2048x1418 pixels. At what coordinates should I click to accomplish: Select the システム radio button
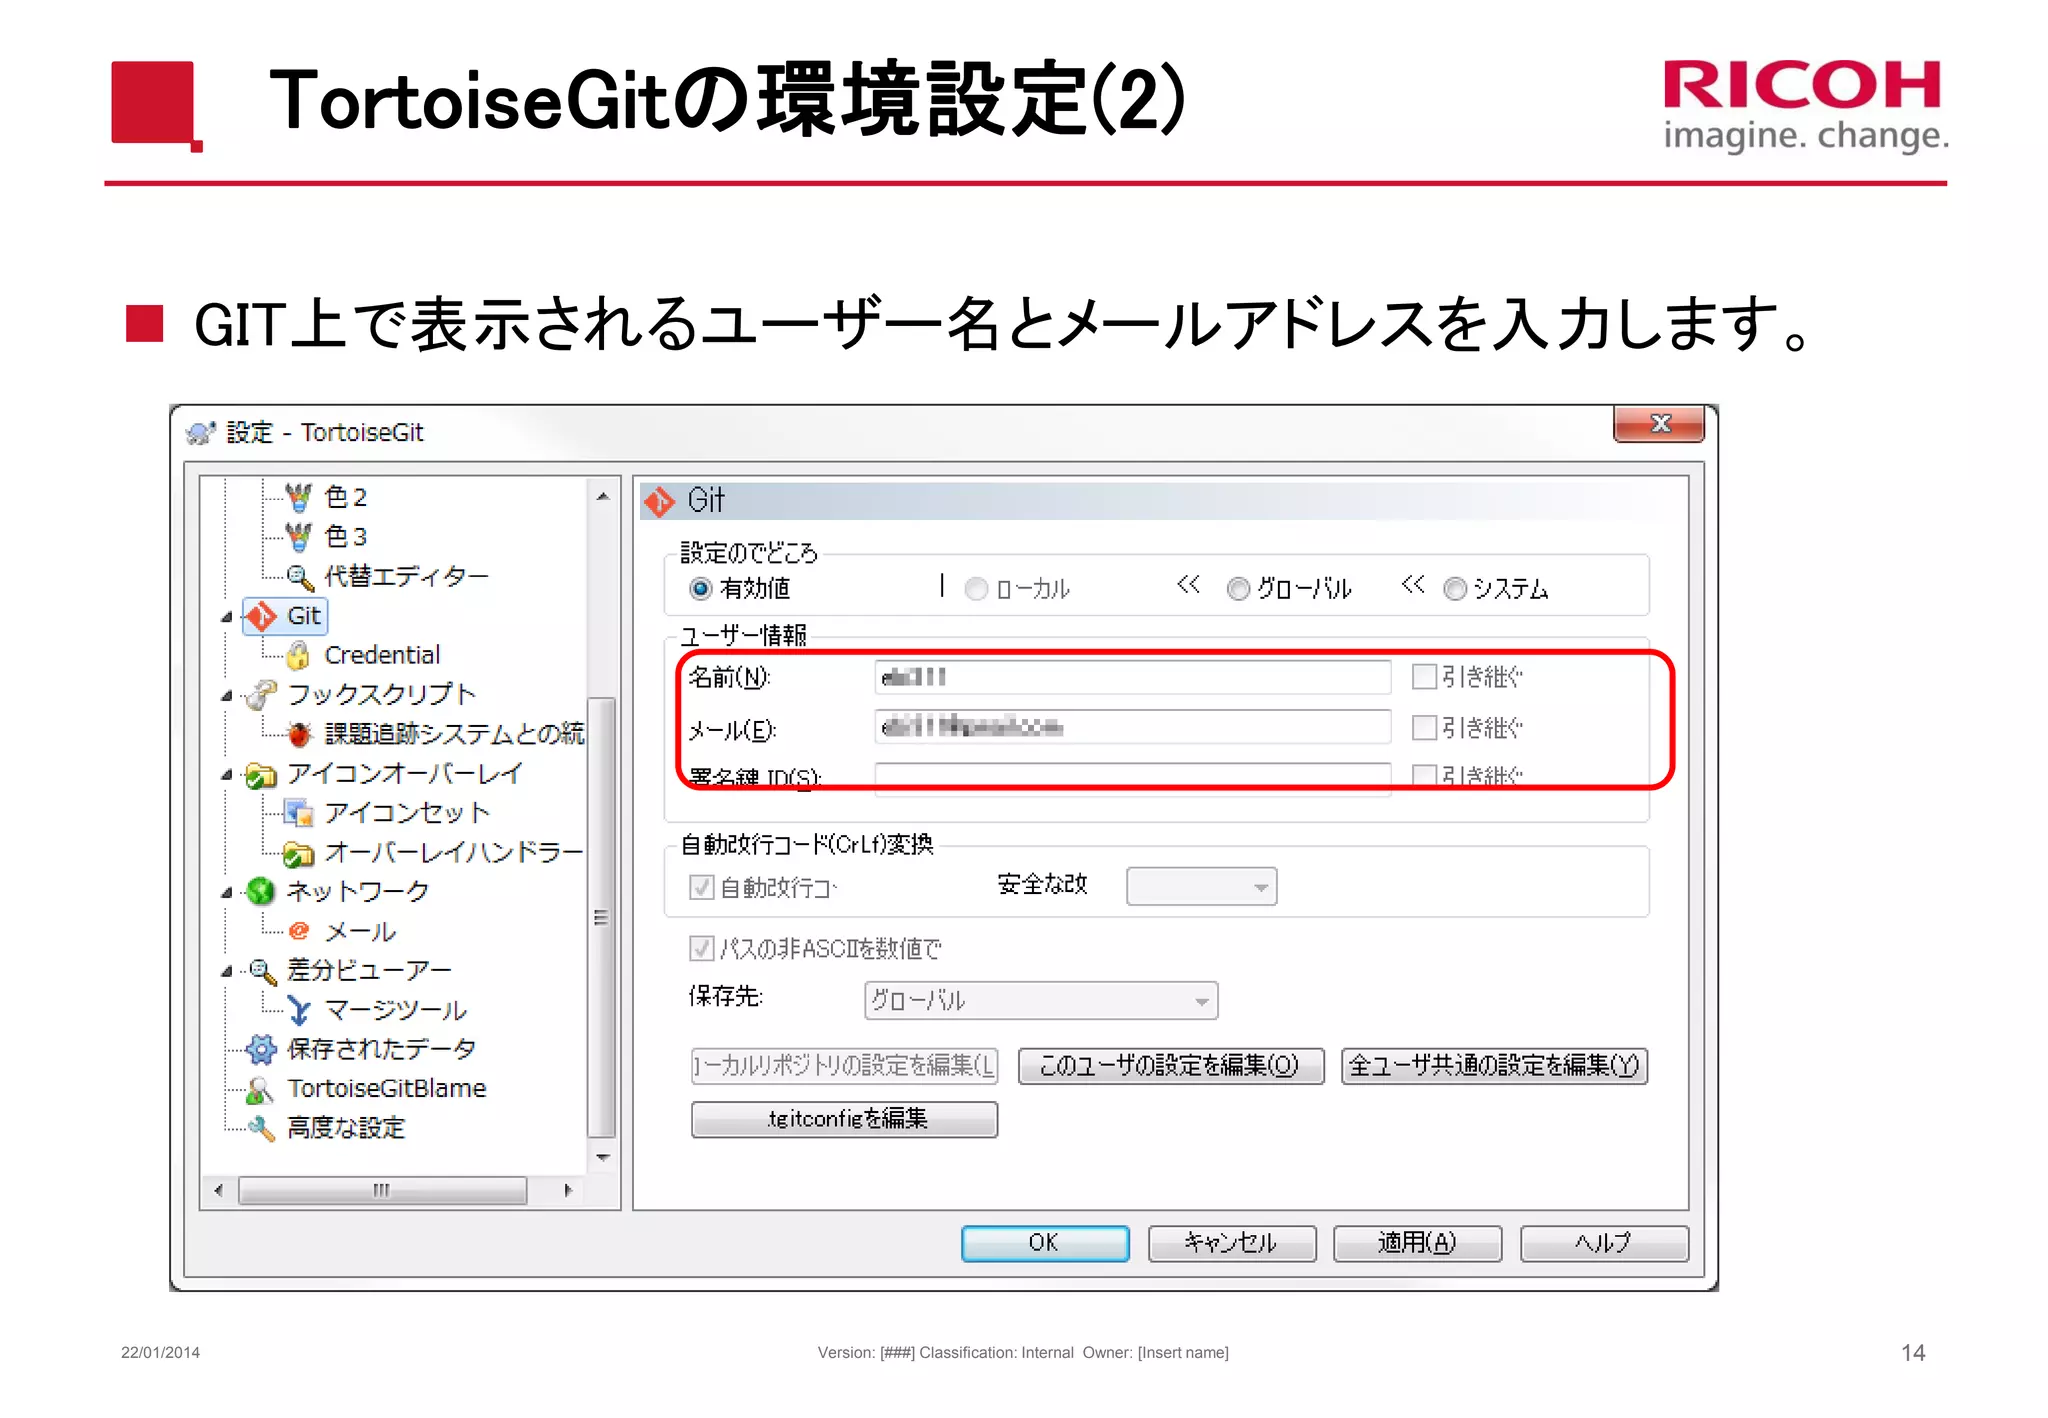[x=1455, y=589]
